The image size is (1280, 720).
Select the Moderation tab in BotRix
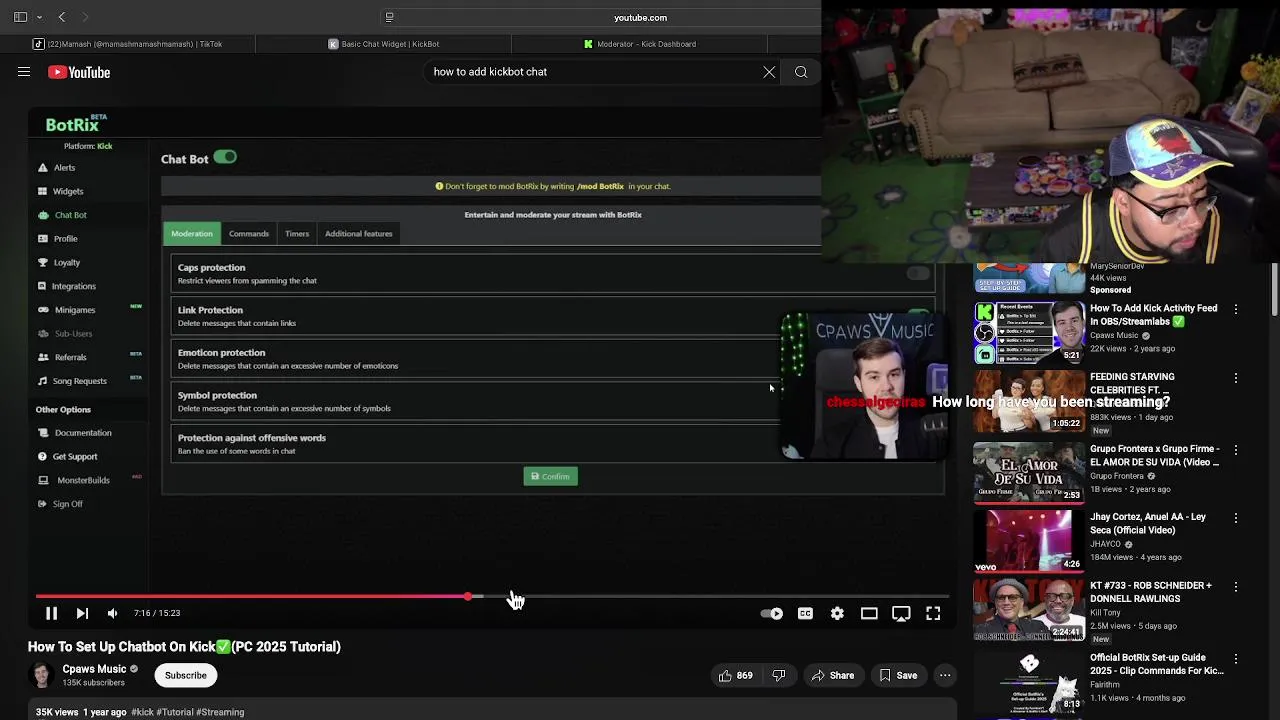pos(192,233)
